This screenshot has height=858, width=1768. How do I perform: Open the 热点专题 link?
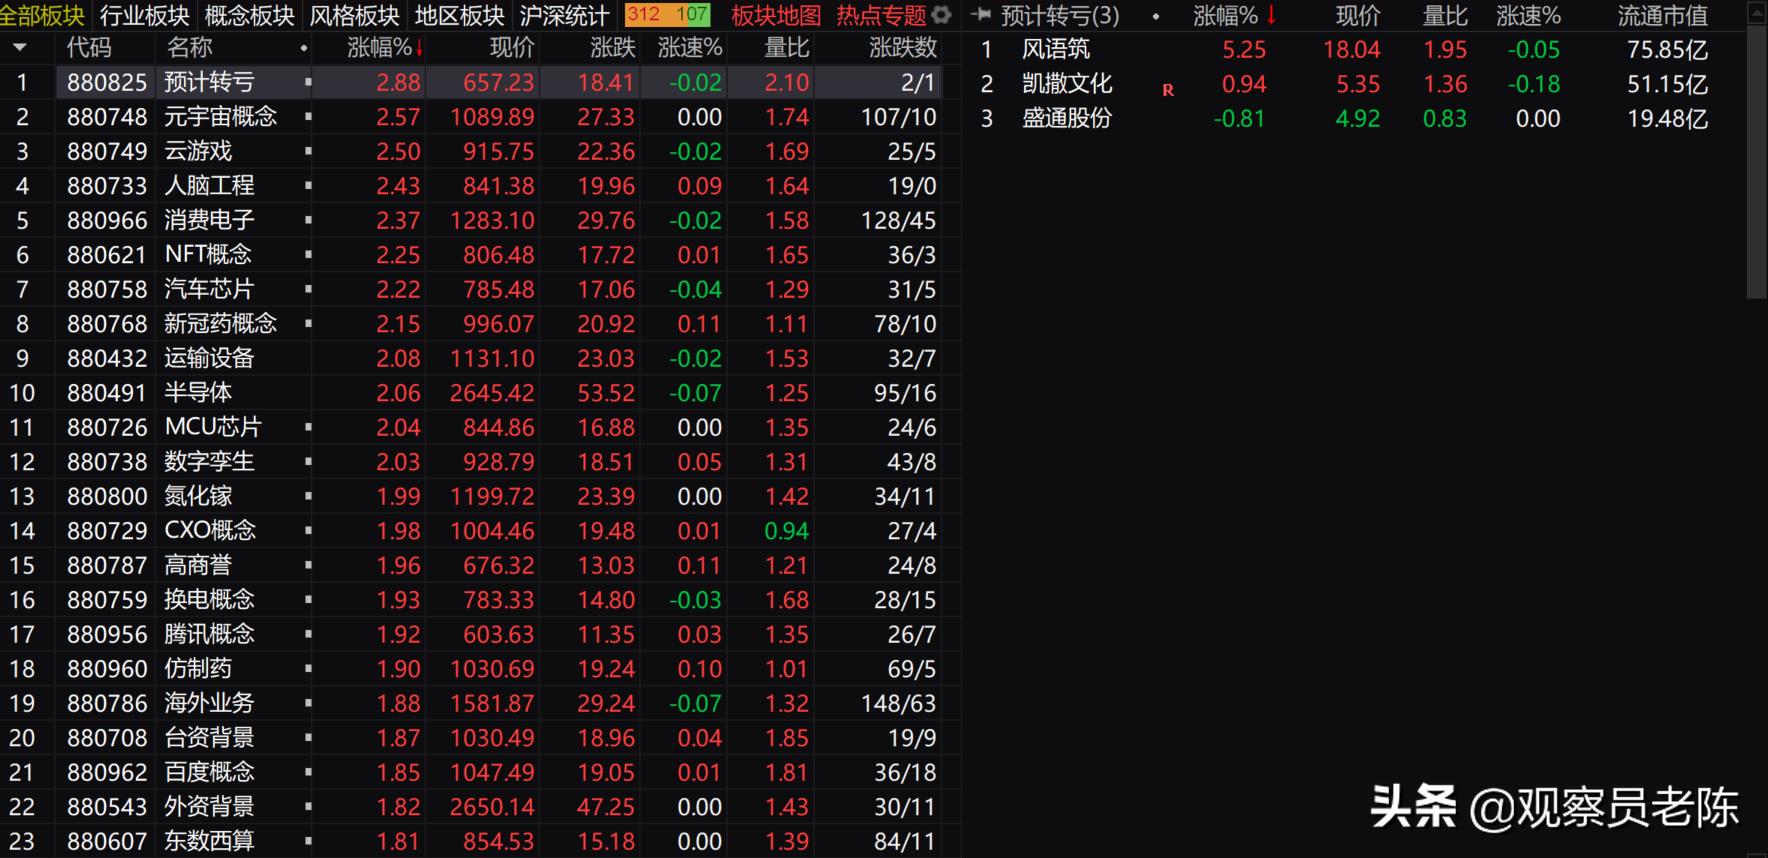881,16
